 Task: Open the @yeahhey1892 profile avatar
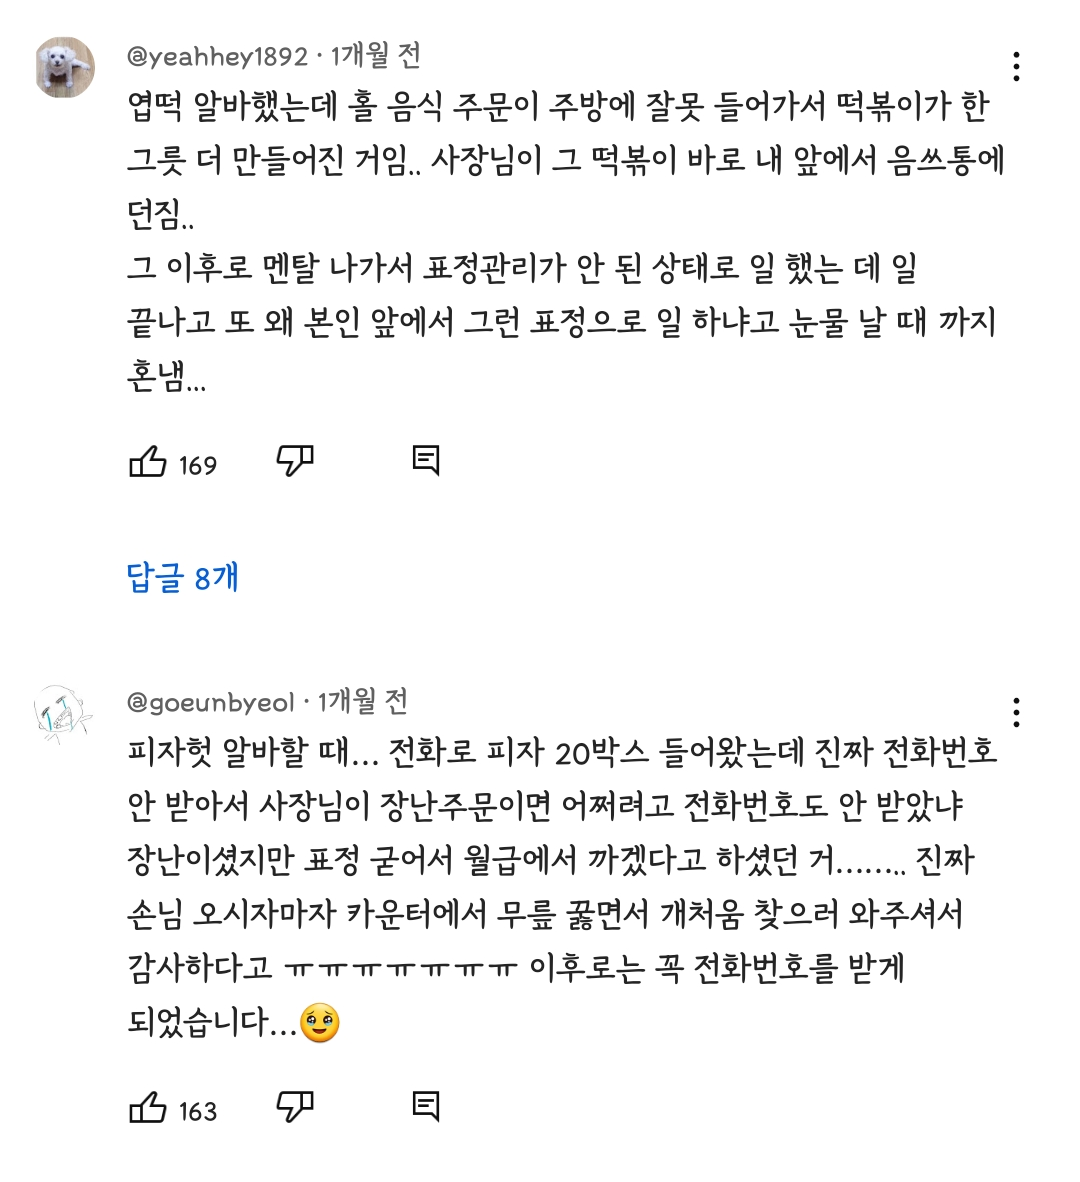[x=65, y=68]
